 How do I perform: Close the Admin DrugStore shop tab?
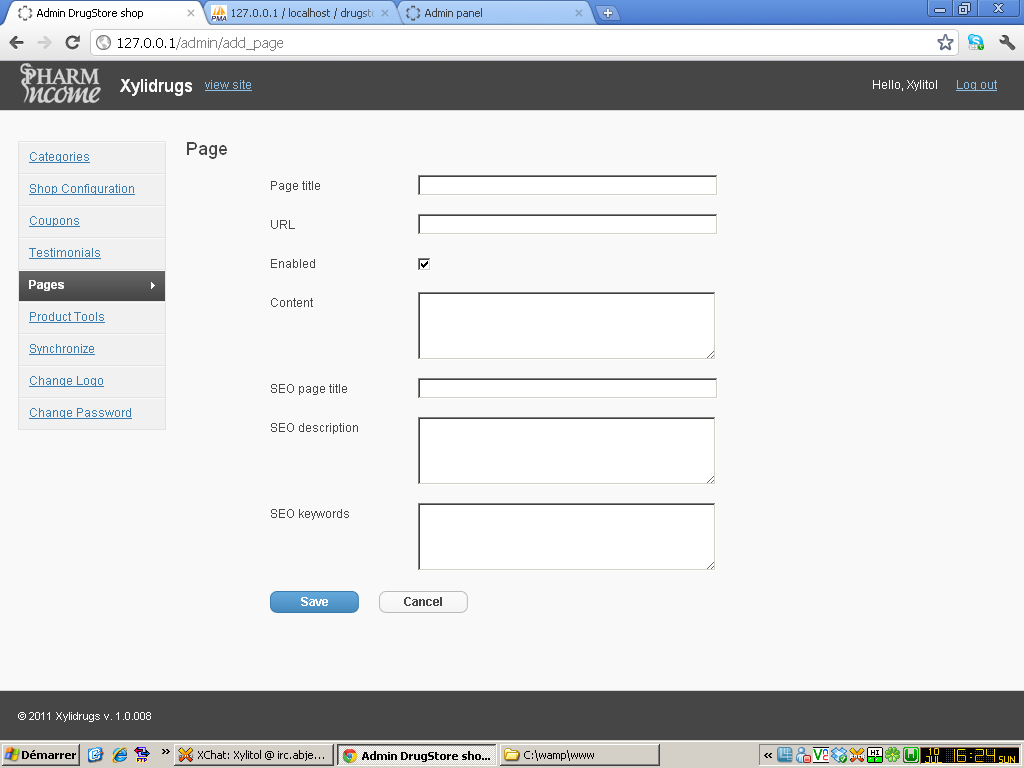click(191, 13)
